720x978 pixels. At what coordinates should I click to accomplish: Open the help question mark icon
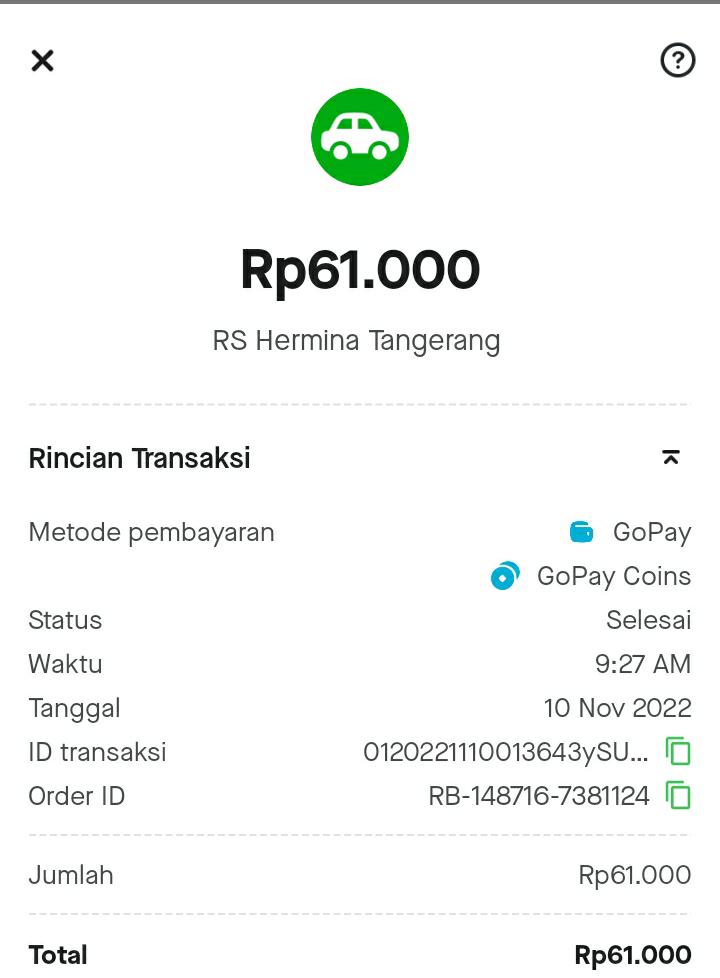pos(677,61)
